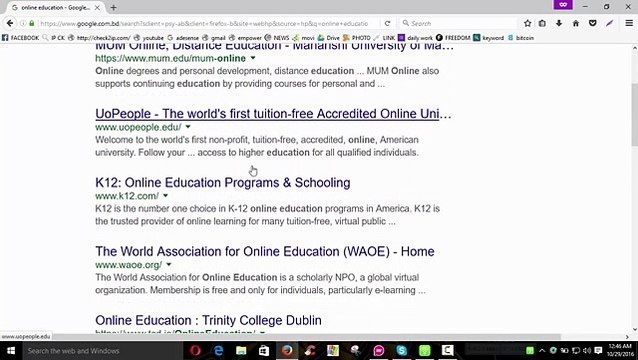The height and width of the screenshot is (360, 638).
Task: Open the Action Center notifications
Action: click(598, 350)
